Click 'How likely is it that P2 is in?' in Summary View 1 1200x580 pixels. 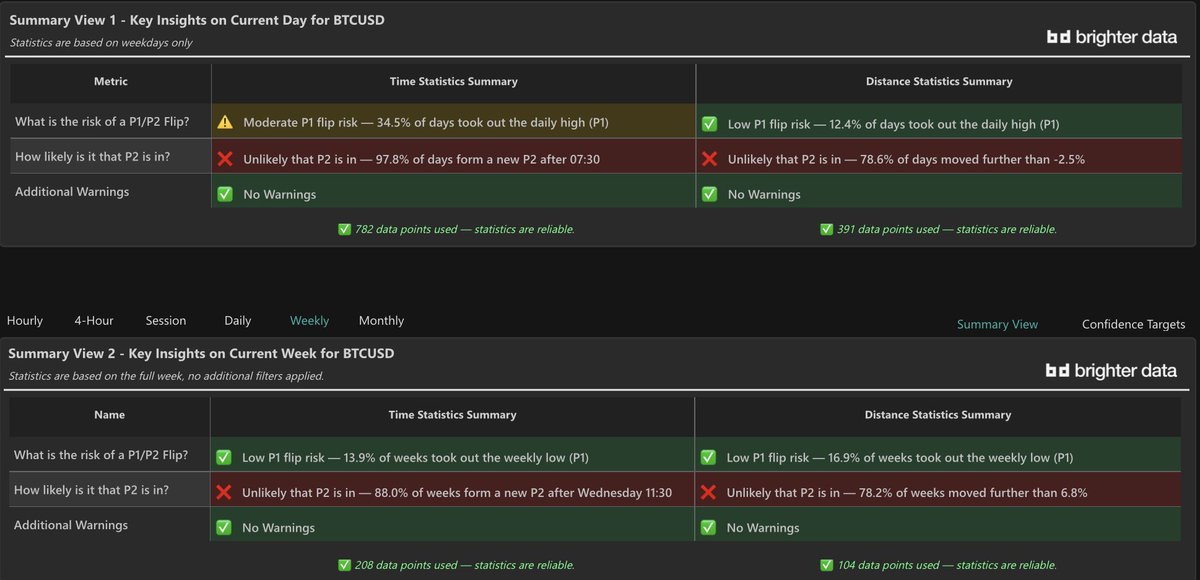(92, 157)
